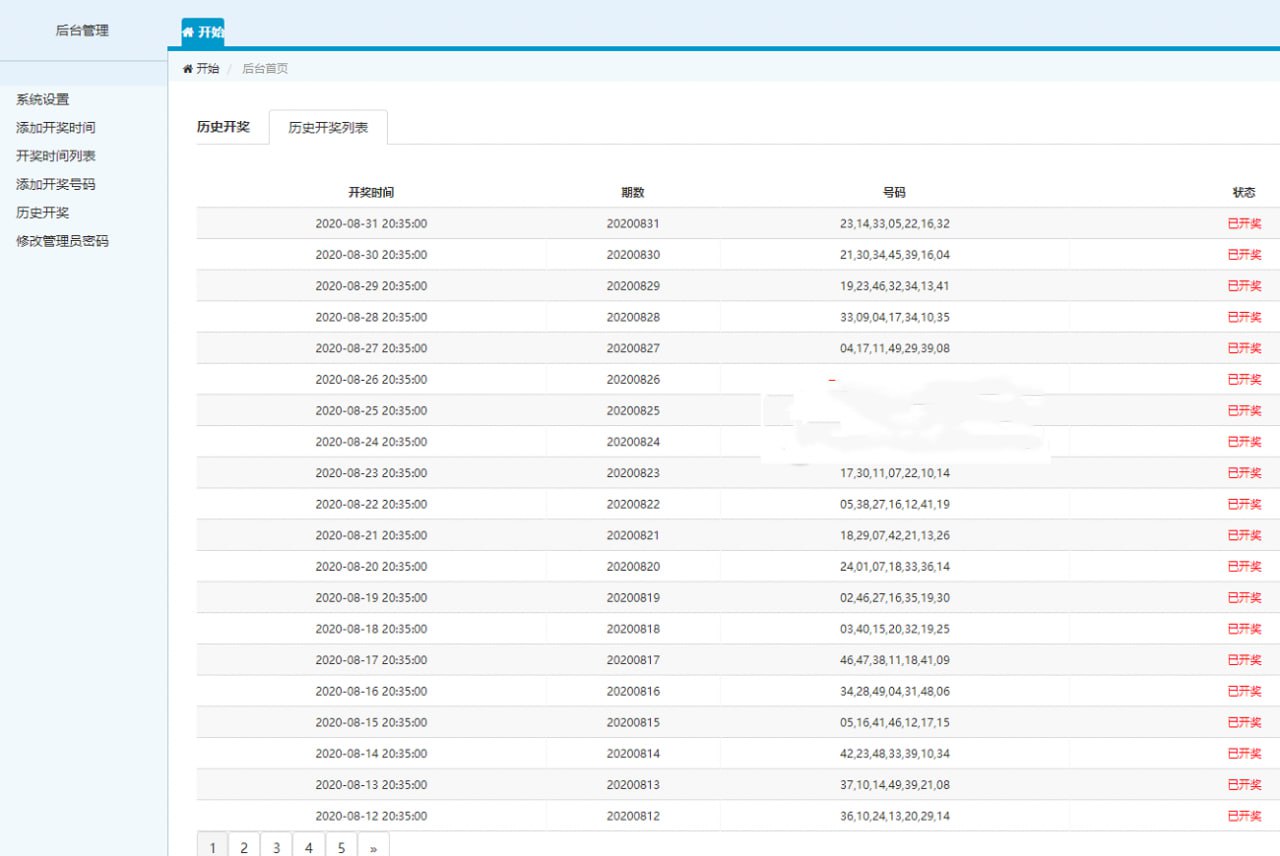This screenshot has width=1280, height=856.
Task: Go to 添加开奖号码 in the sidebar
Action: [56, 185]
